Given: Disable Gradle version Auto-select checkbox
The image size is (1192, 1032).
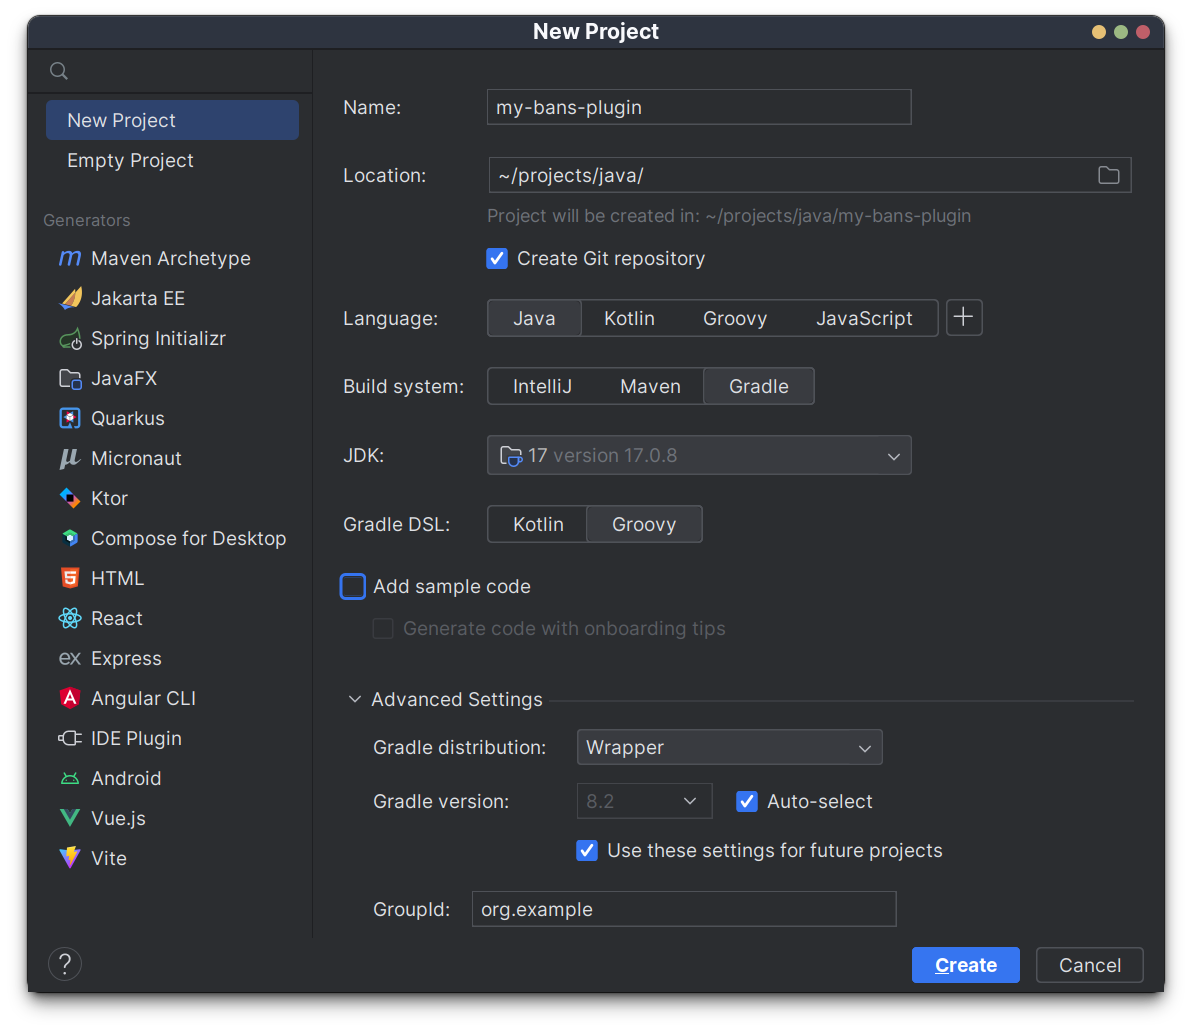Looking at the screenshot, I should pos(747,802).
